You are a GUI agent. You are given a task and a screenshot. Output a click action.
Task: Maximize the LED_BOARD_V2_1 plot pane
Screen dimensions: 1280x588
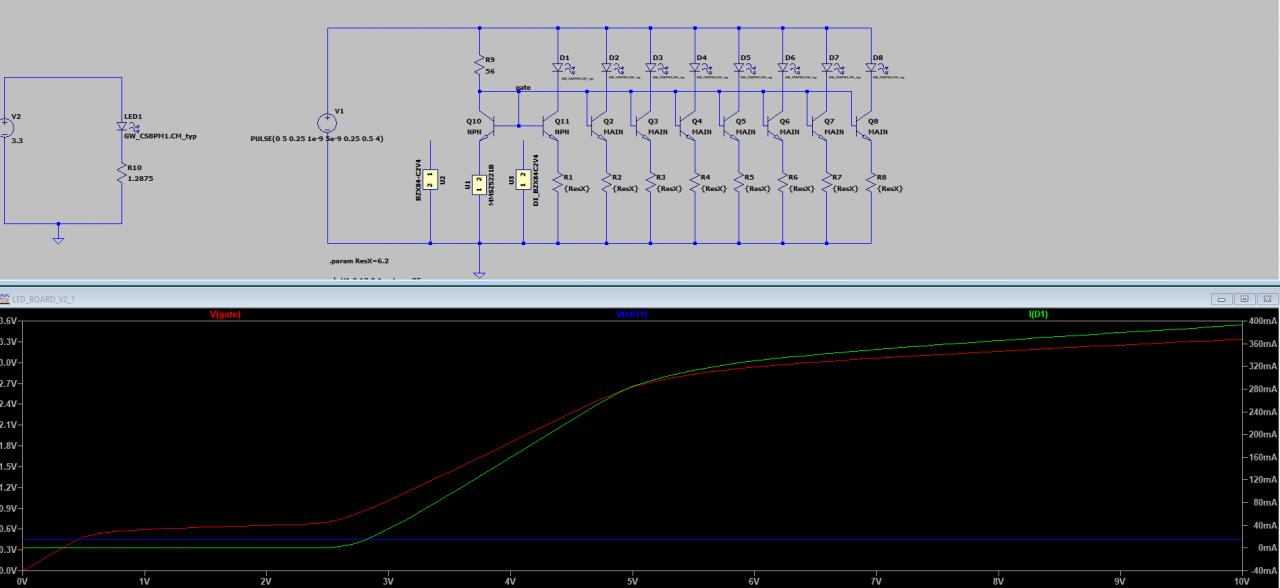[x=1244, y=299]
